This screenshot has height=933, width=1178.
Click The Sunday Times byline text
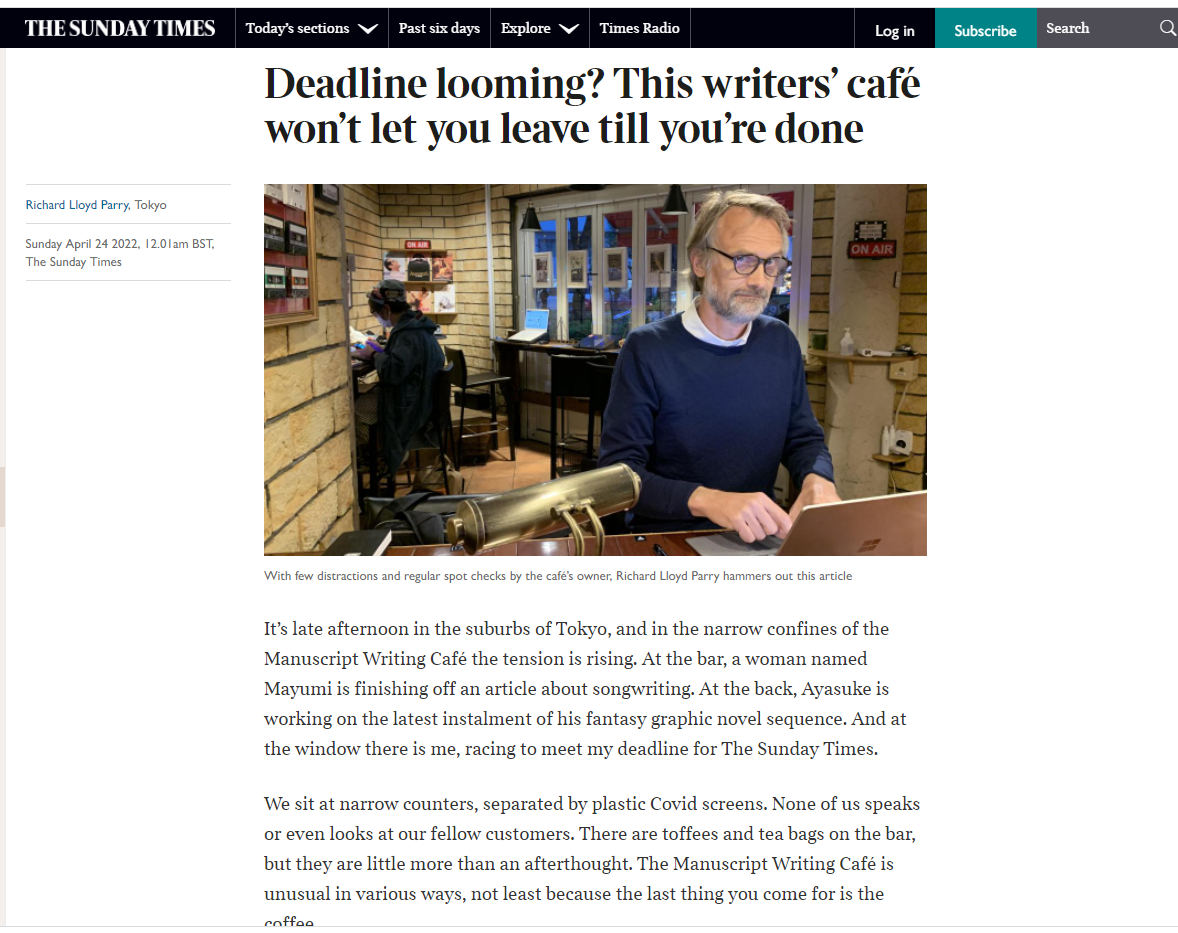click(74, 262)
